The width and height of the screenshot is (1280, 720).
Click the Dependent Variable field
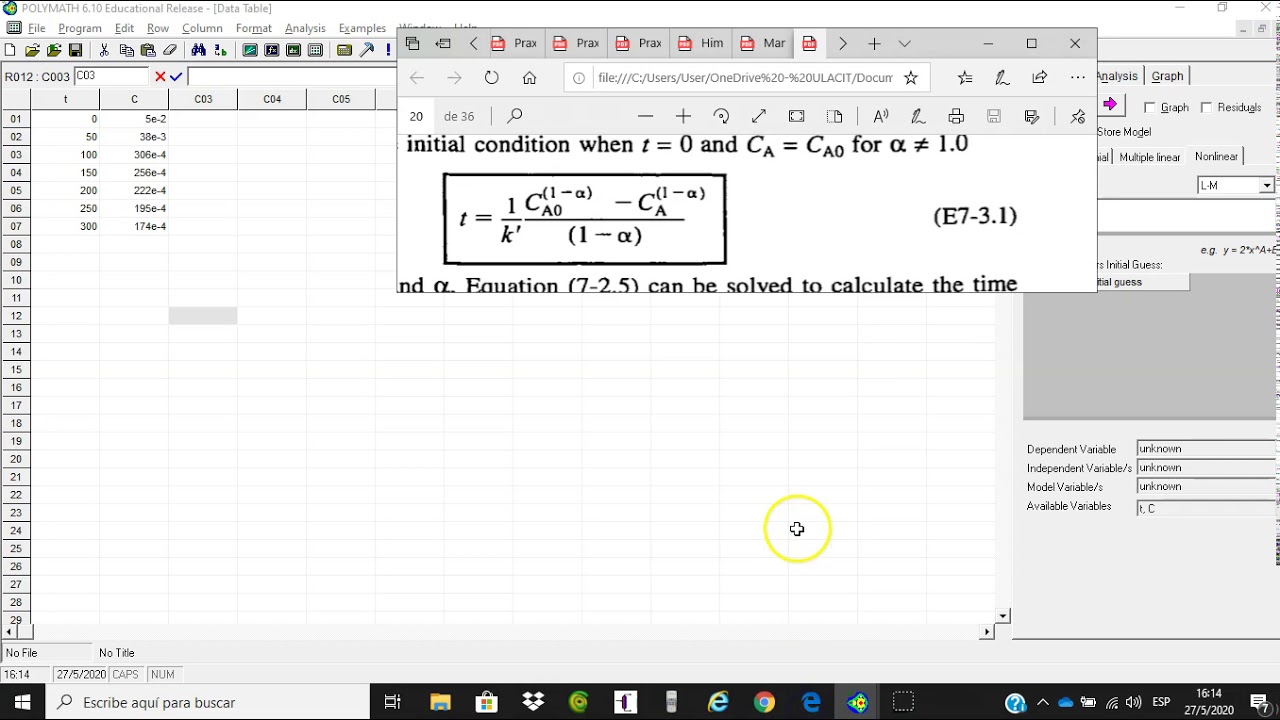tap(1206, 449)
